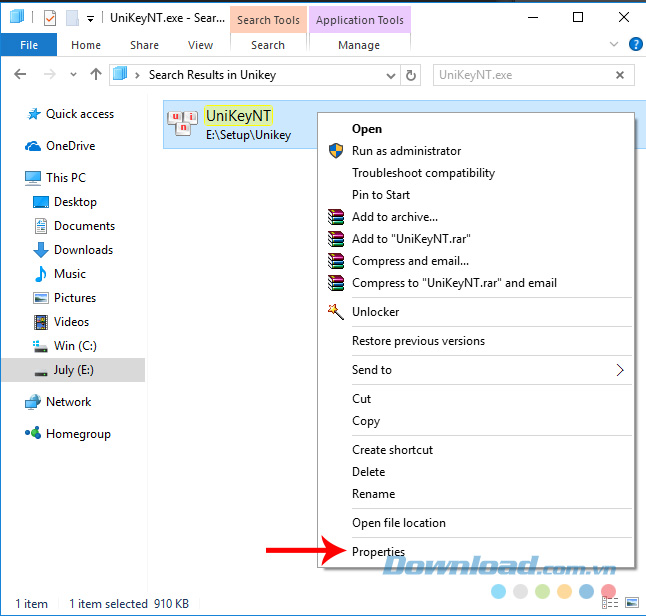Screen dimensions: 646x616
Task: Select Properties from the context menu
Action: click(378, 551)
